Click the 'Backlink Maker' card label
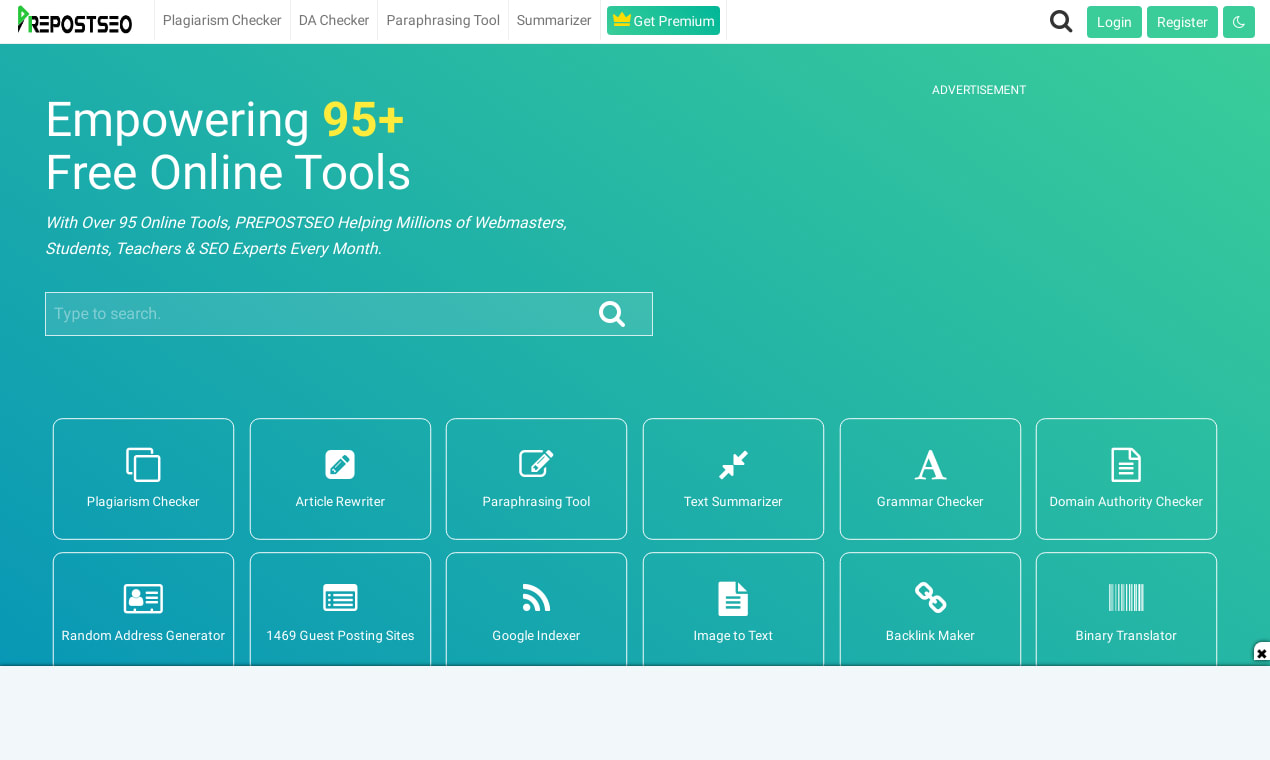Image resolution: width=1270 pixels, height=760 pixels. [930, 636]
